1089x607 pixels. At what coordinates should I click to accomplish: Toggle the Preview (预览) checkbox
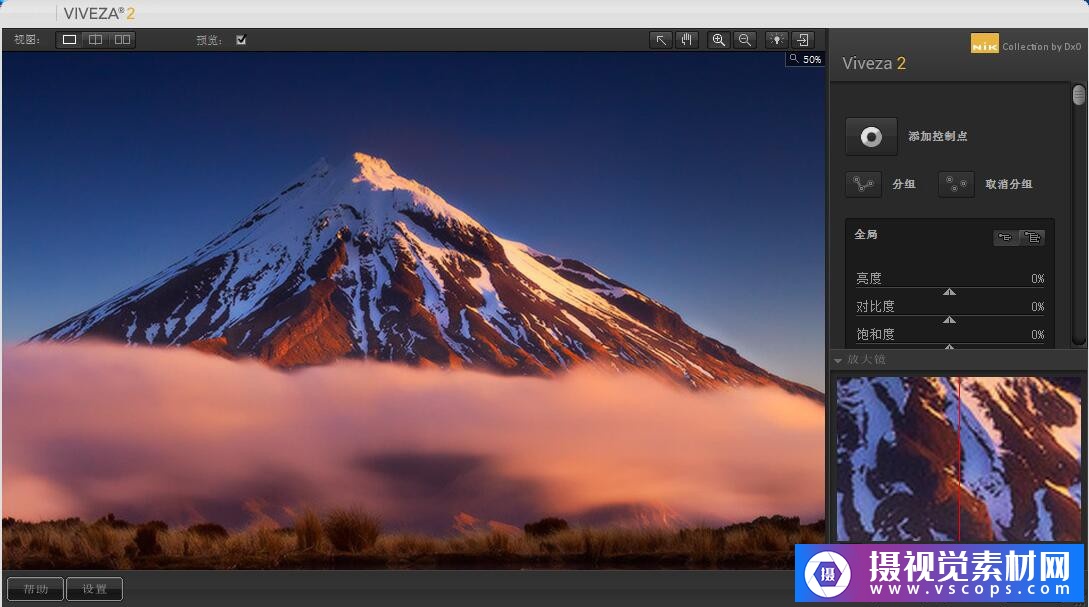click(x=241, y=40)
